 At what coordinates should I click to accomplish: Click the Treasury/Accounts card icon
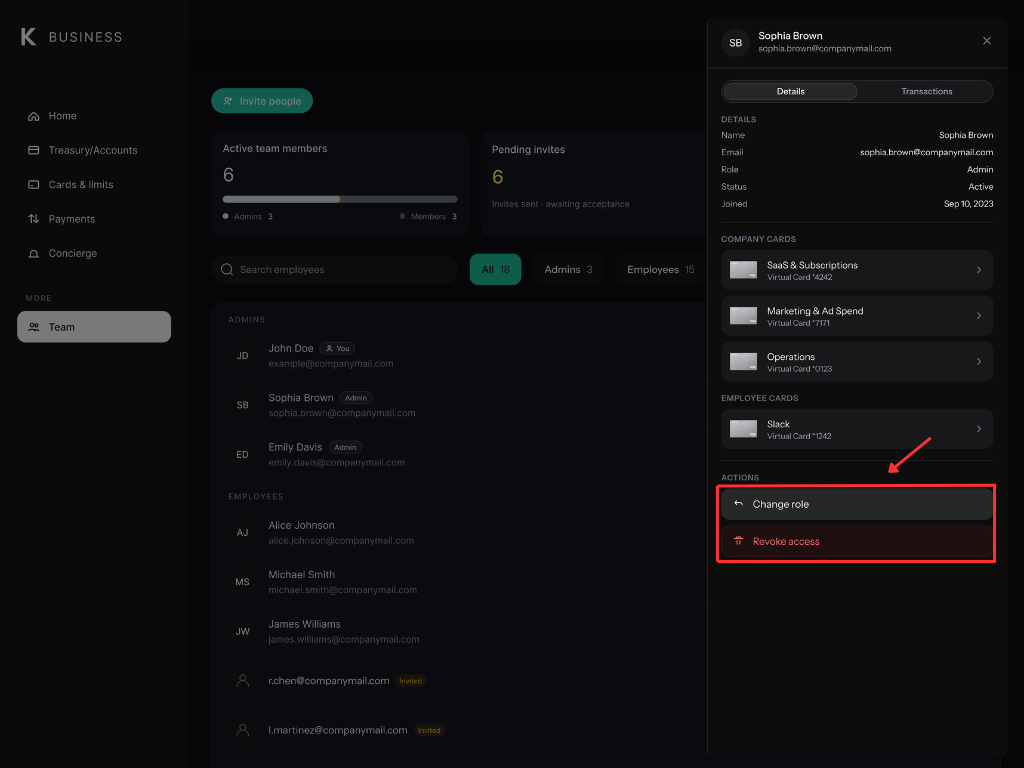click(33, 150)
